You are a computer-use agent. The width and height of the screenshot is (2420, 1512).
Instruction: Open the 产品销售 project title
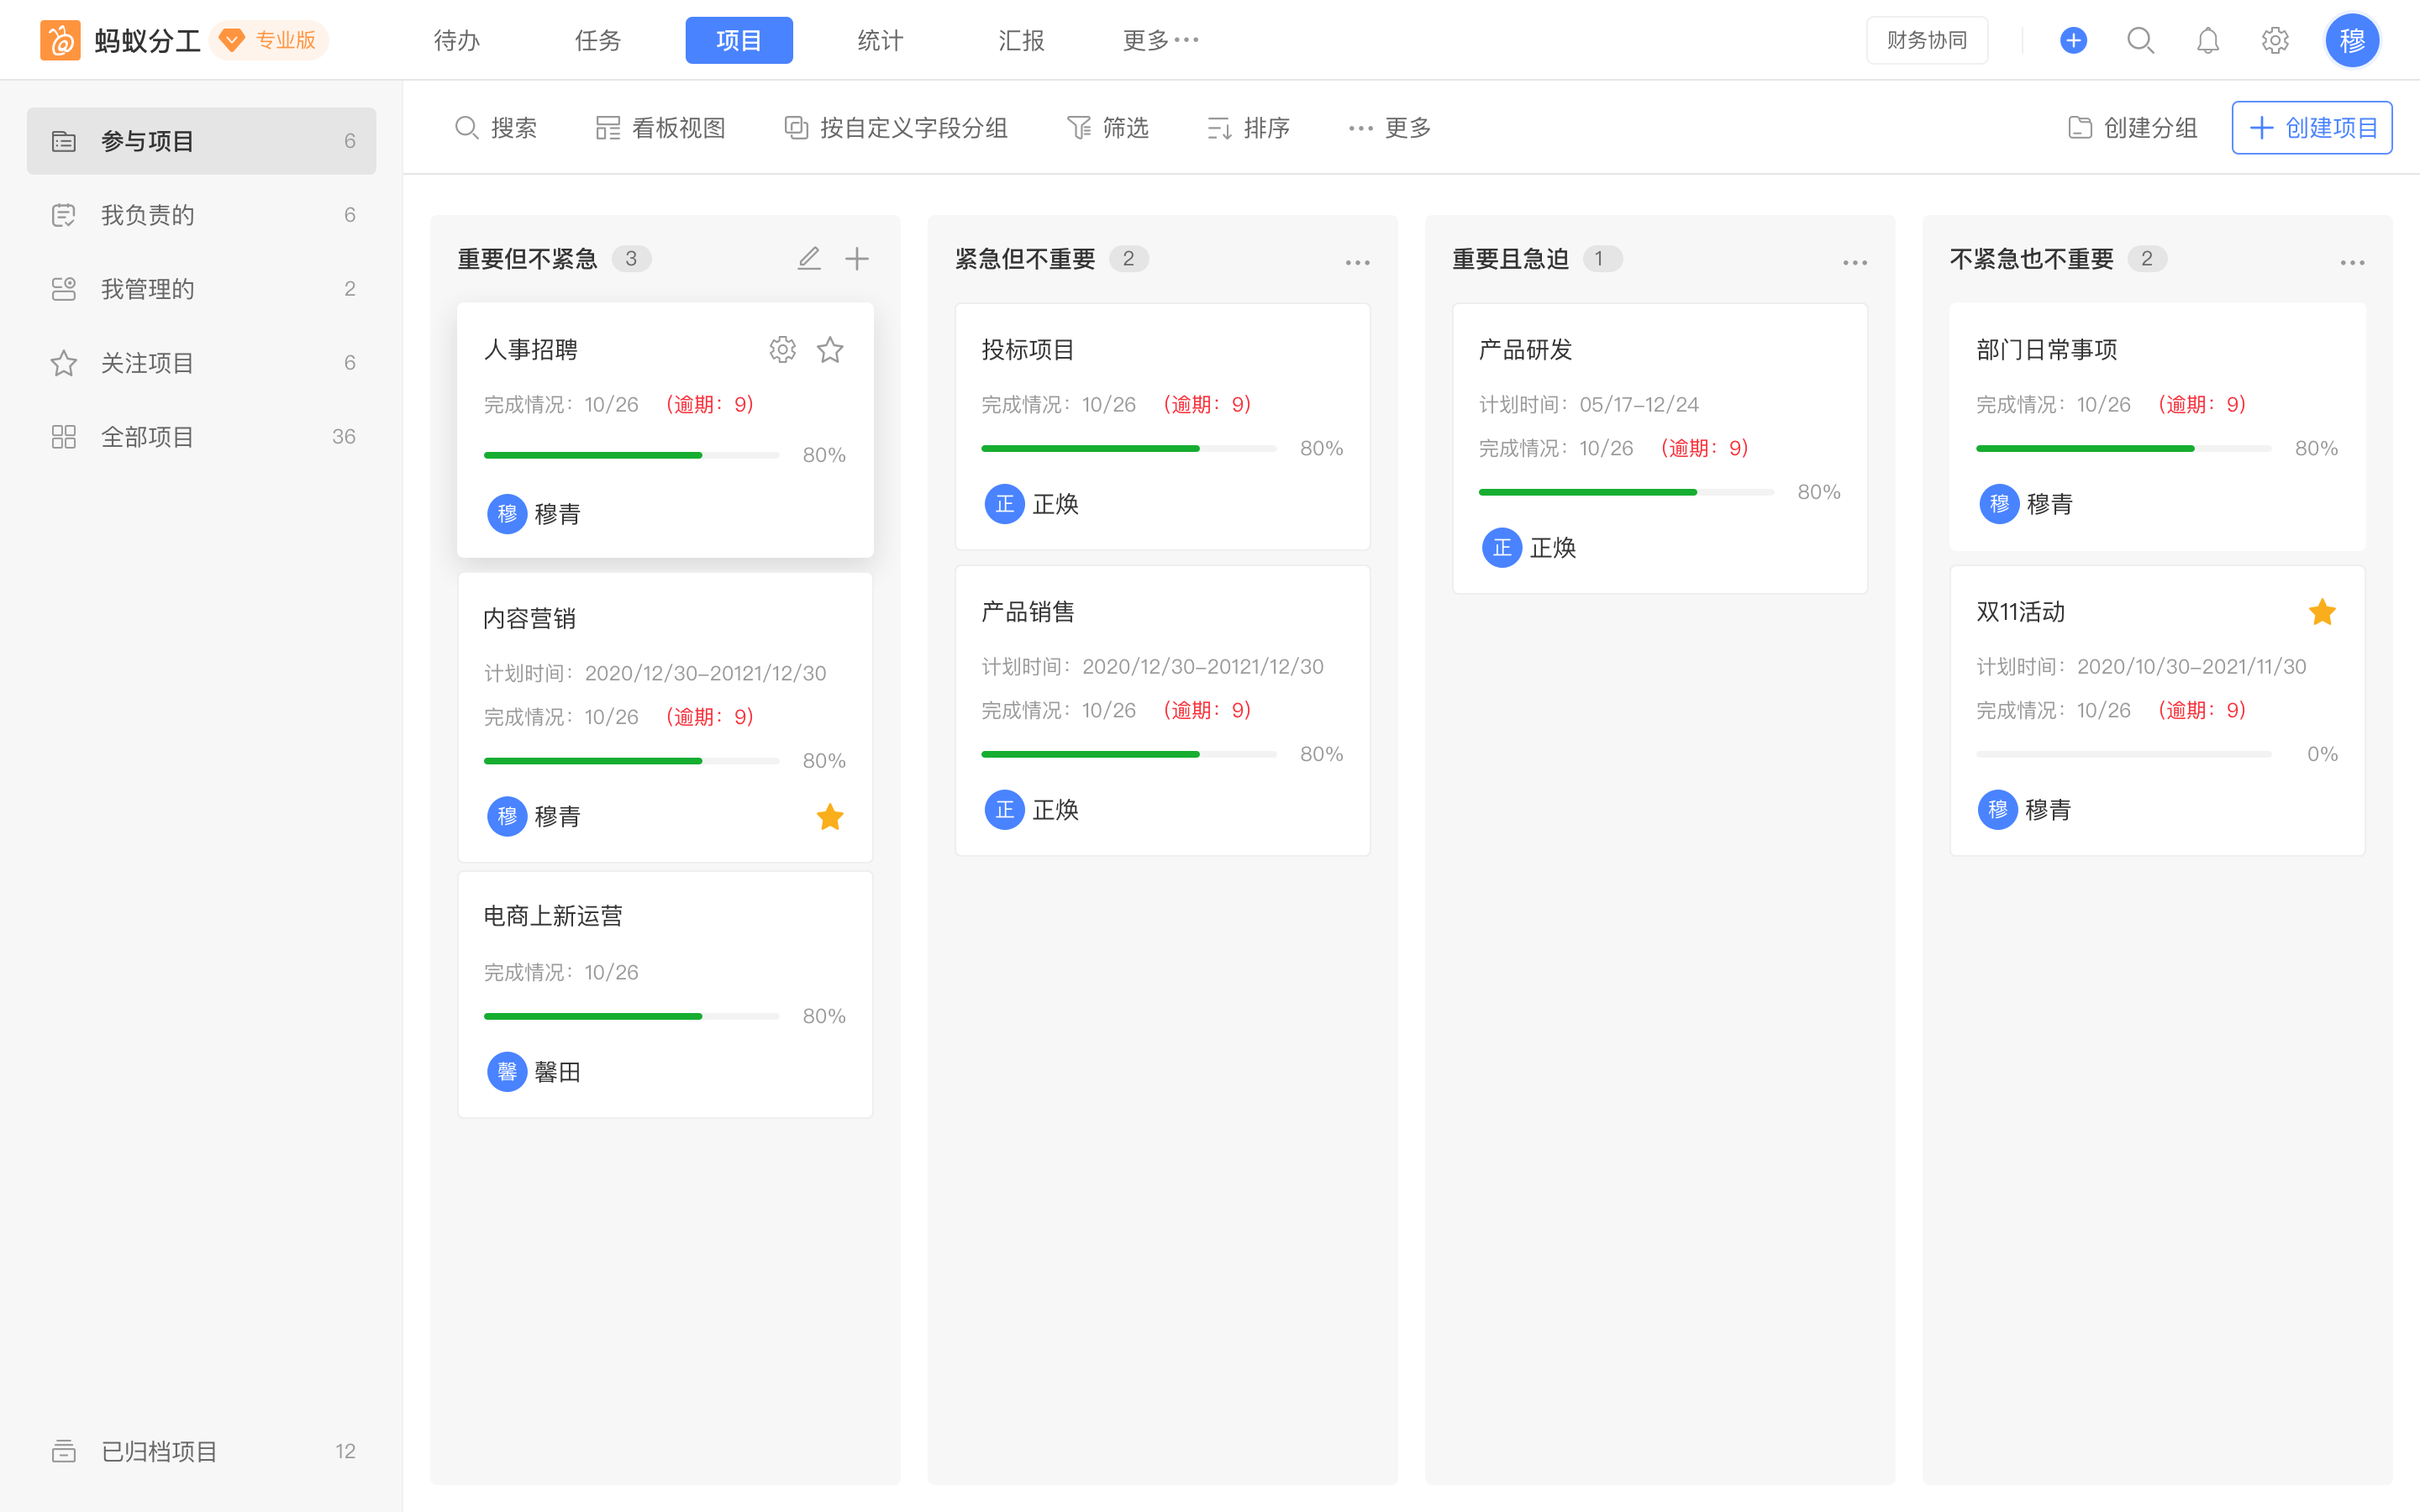point(1028,611)
